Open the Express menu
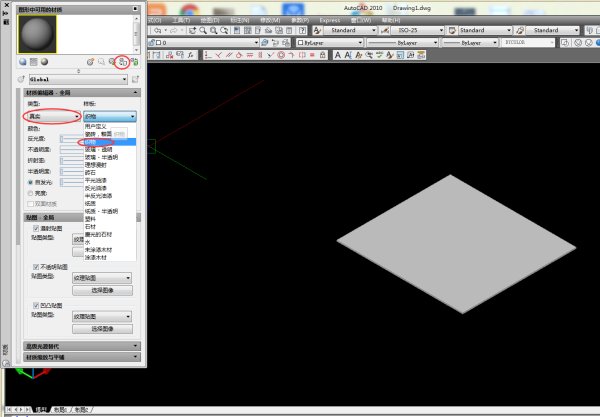Screen dimensions: 600x417 [329, 20]
